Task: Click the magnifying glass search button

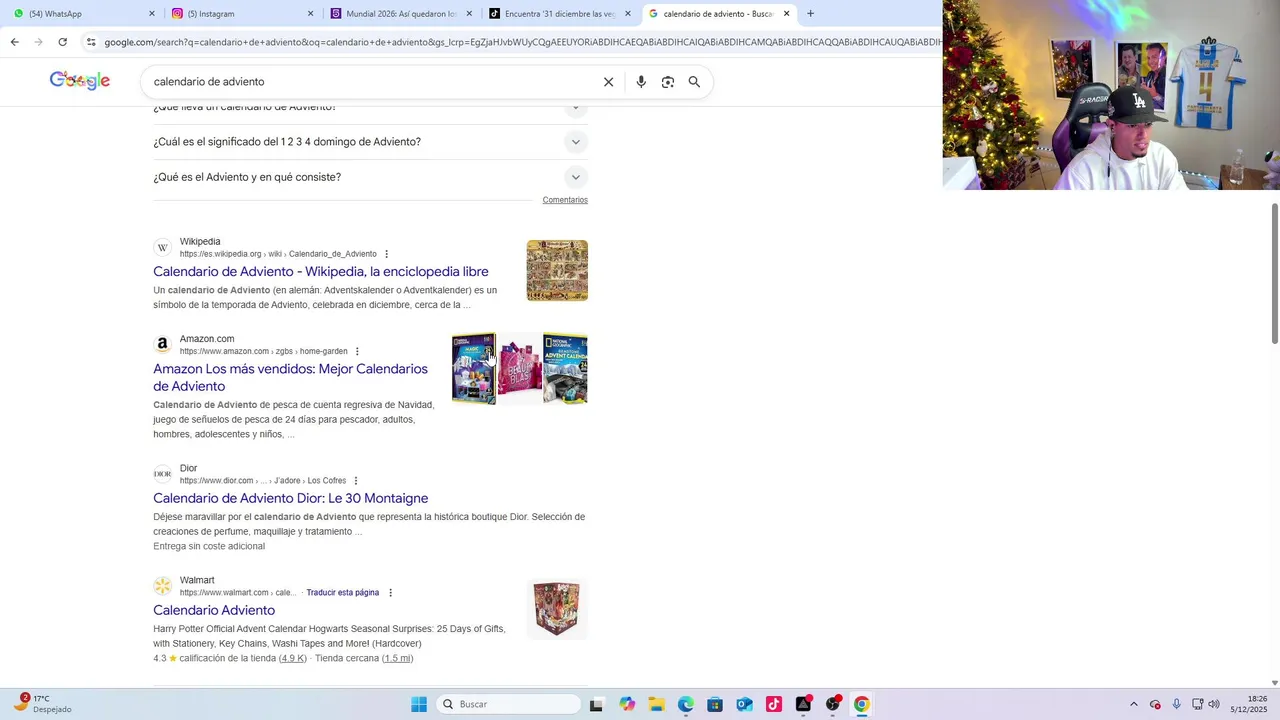Action: [x=694, y=82]
